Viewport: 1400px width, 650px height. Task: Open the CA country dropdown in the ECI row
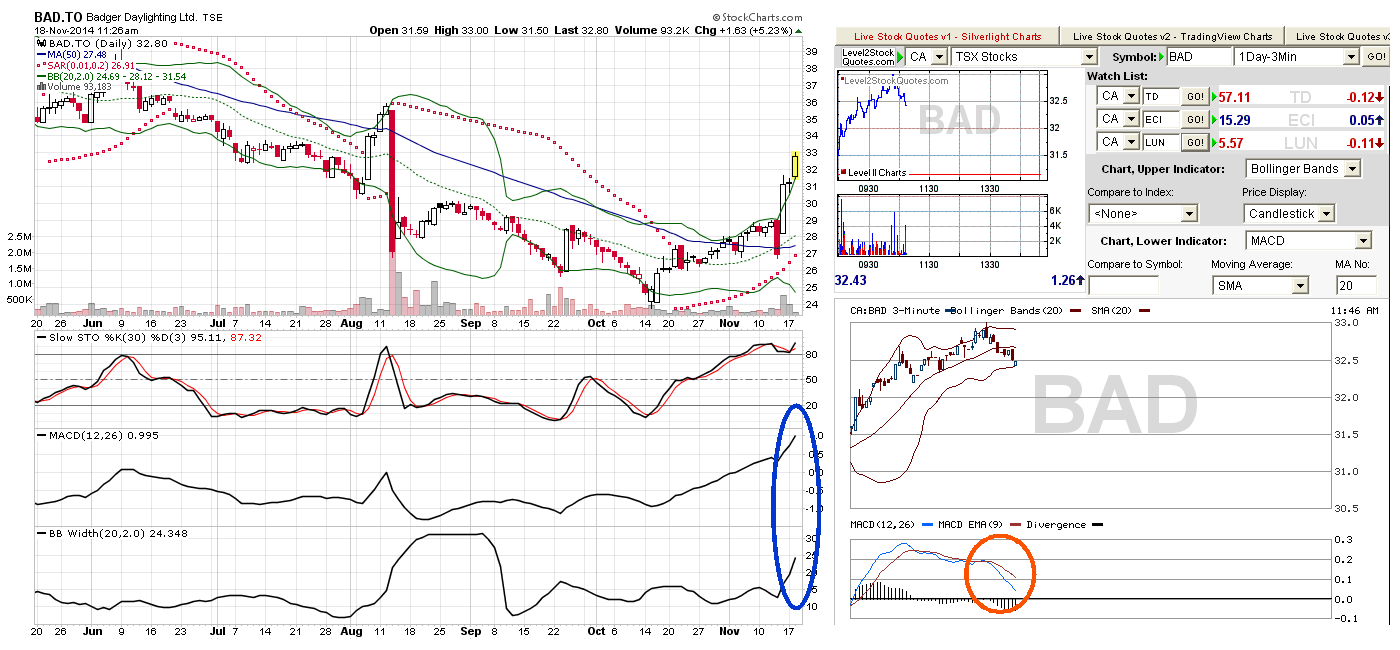click(x=1118, y=120)
